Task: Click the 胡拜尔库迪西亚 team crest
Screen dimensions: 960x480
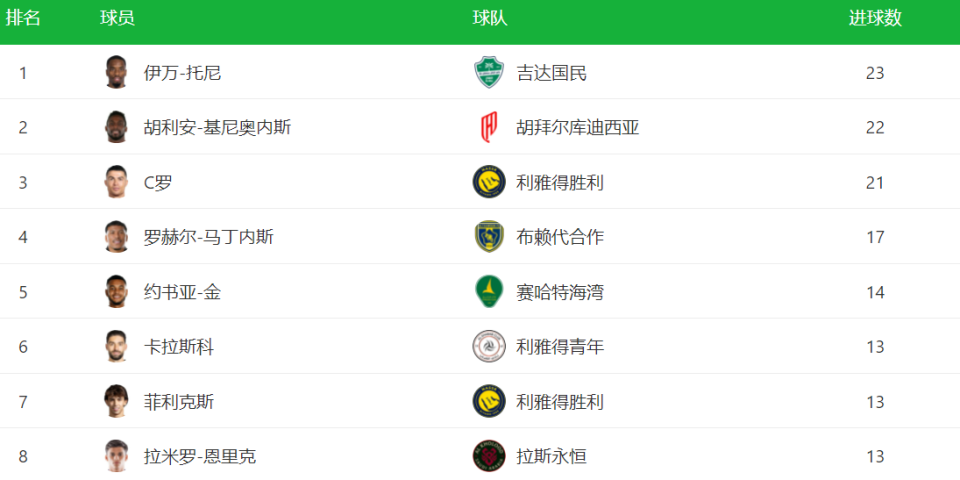Action: click(x=488, y=127)
